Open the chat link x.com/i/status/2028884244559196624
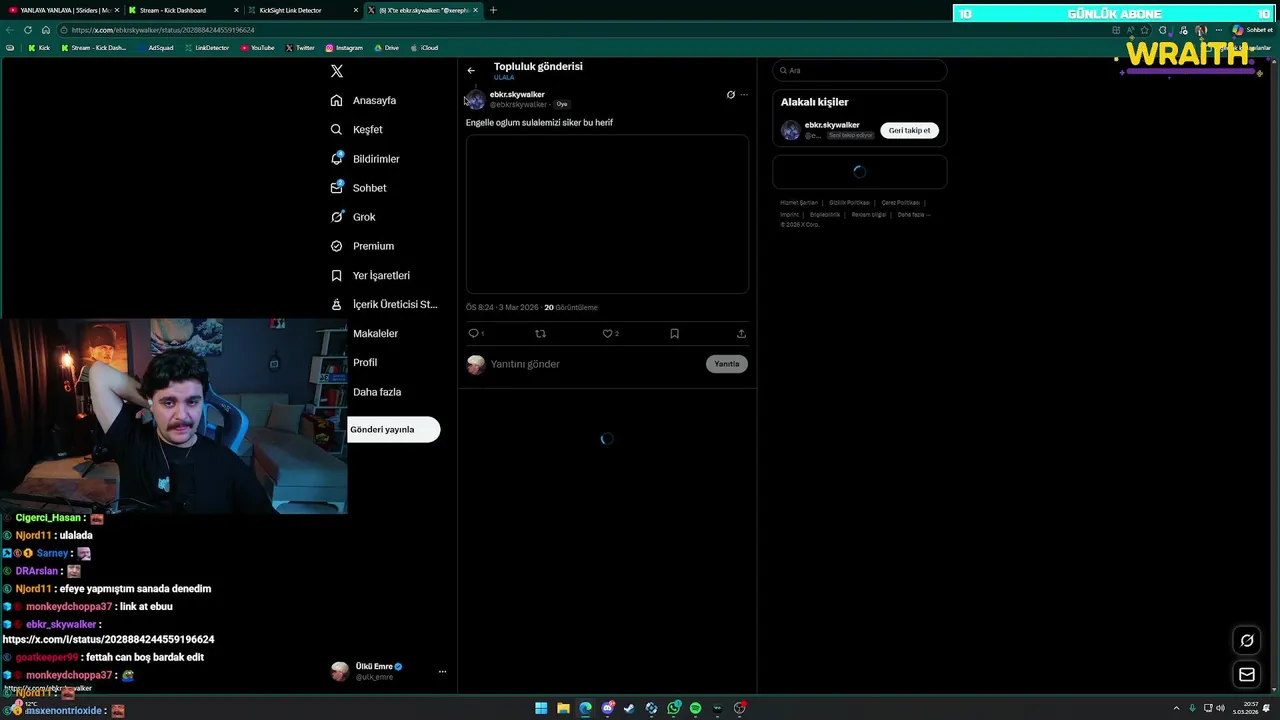 [108, 639]
